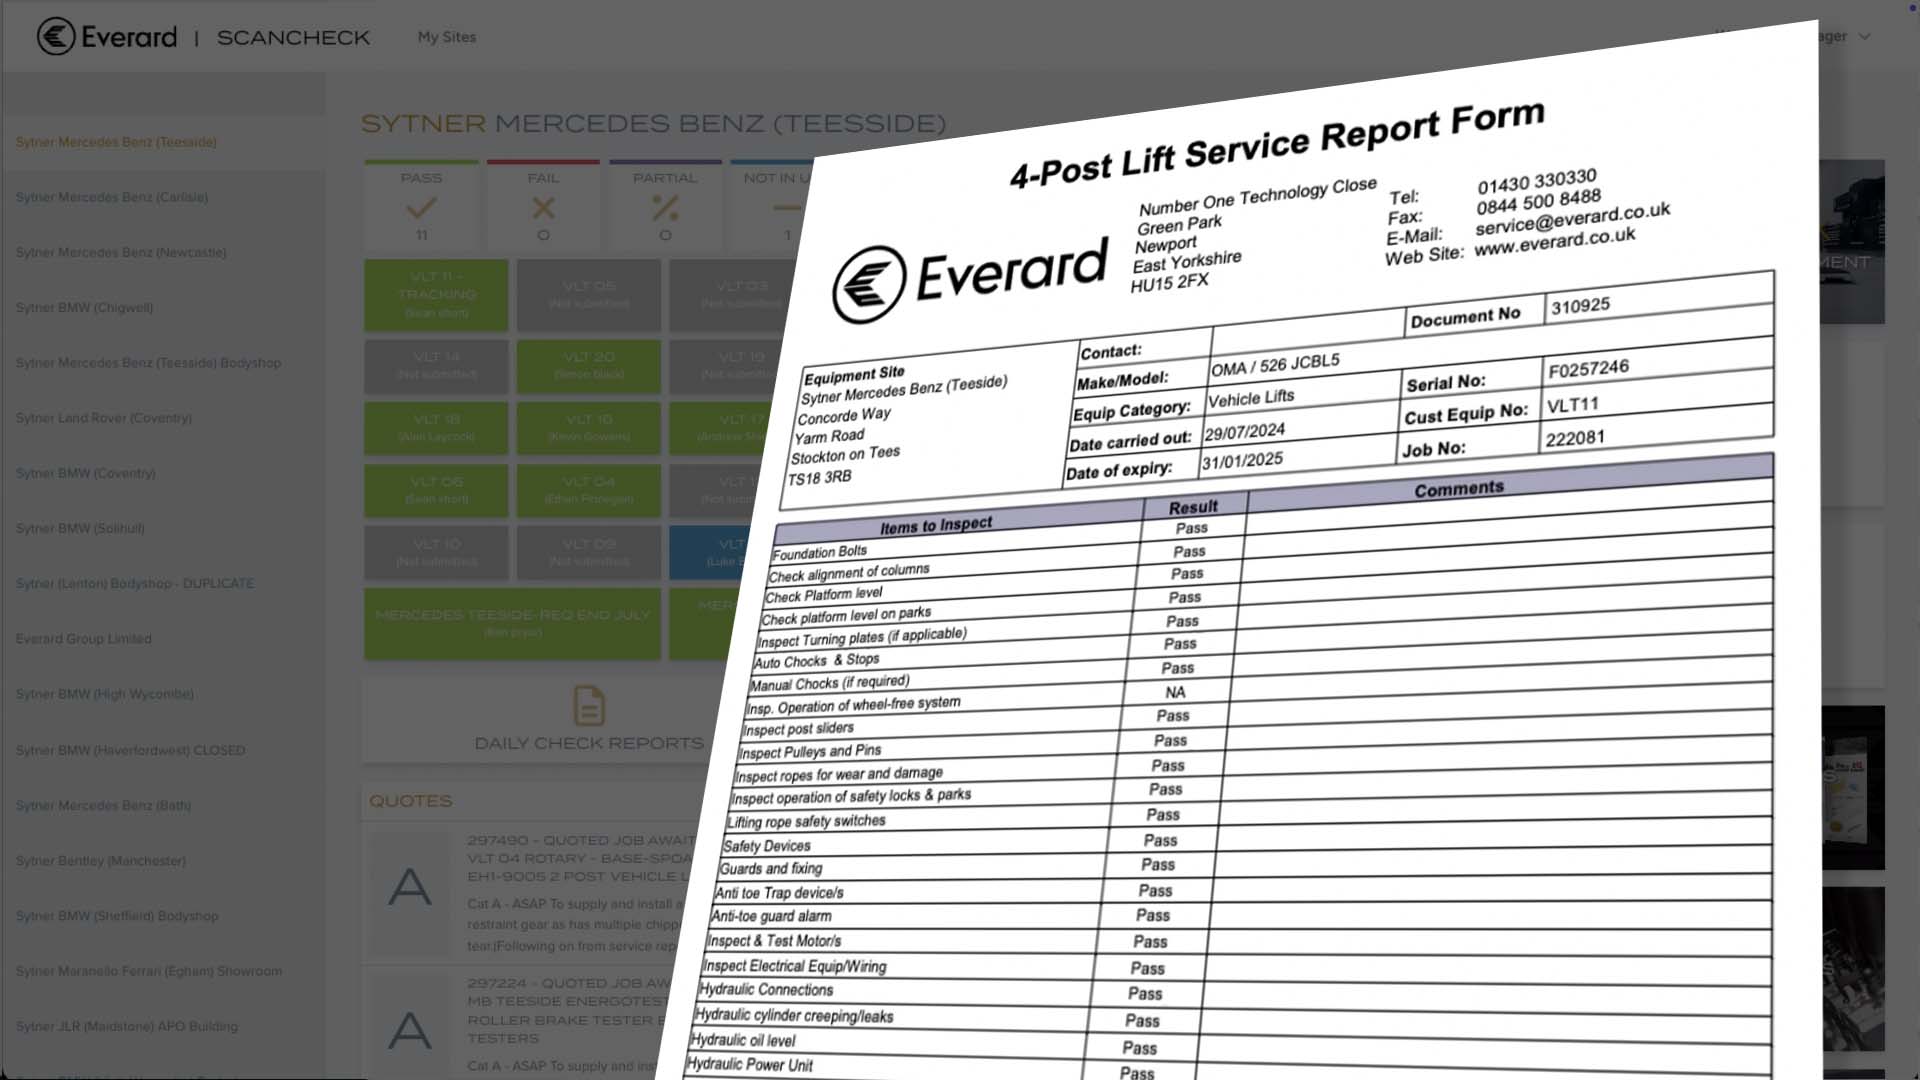Click Serial No value F0257246
Viewport: 1920px width, 1080px height.
coord(1588,368)
